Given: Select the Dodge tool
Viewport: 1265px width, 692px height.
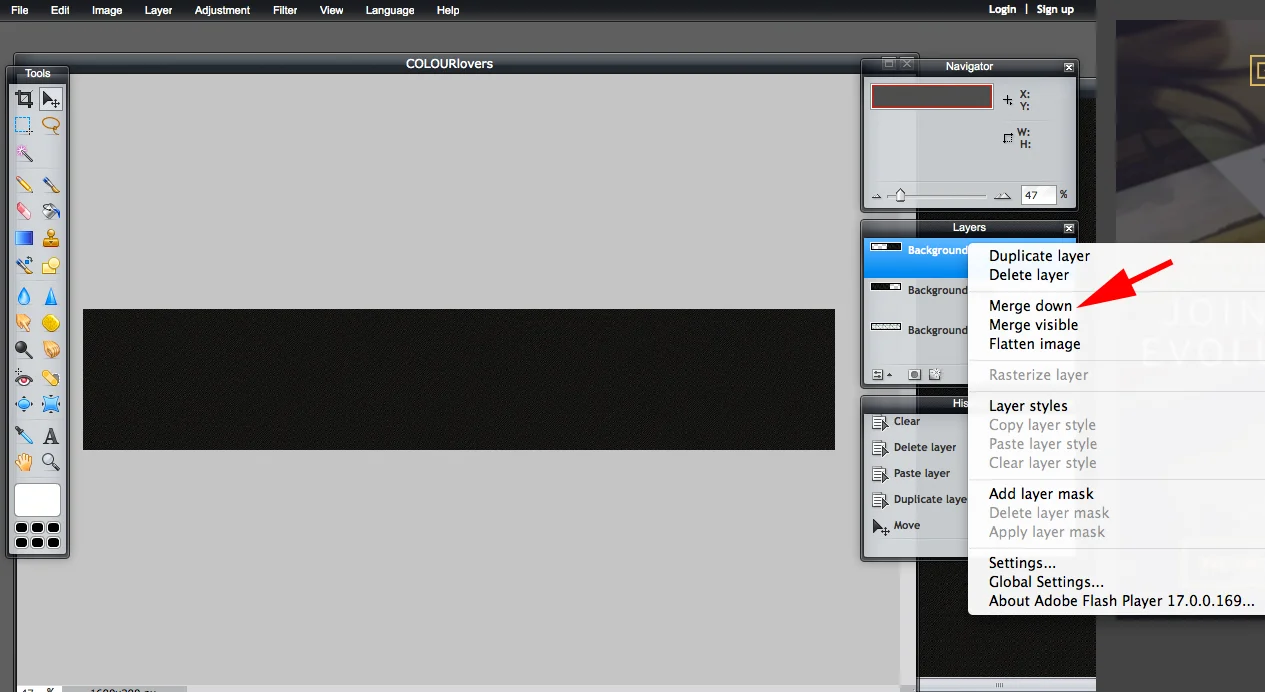Looking at the screenshot, I should (x=24, y=350).
